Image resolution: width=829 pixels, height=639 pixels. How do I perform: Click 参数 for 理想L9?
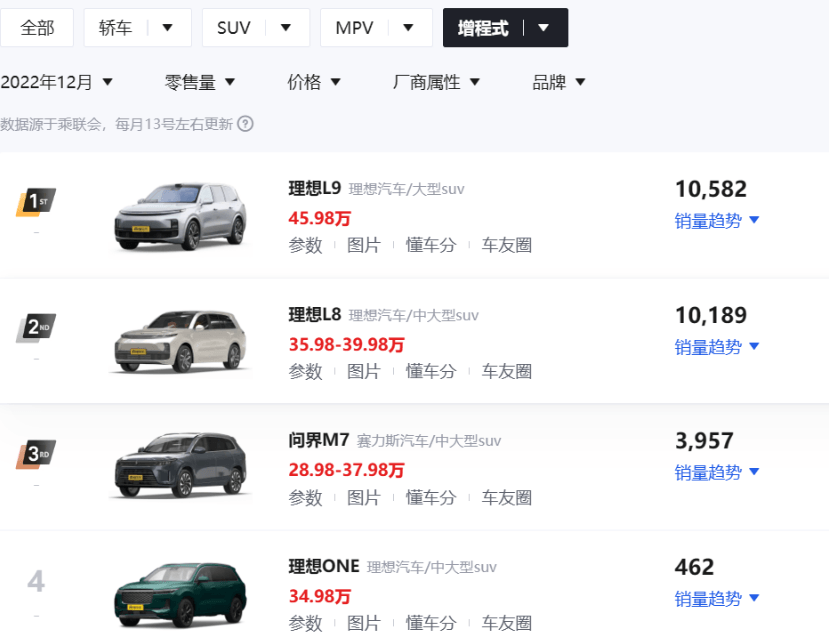pos(306,245)
